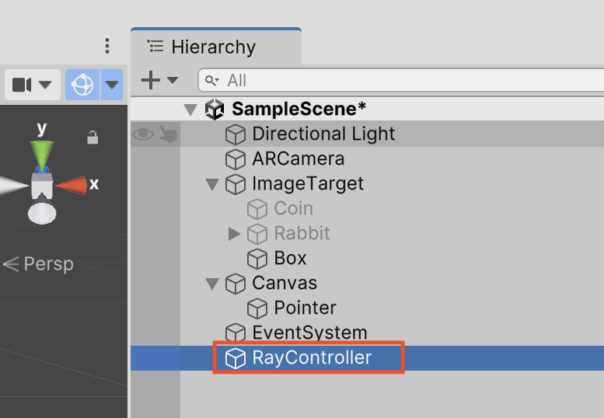Focus the Hierarchy search field
This screenshot has width=604, height=418.
[401, 81]
